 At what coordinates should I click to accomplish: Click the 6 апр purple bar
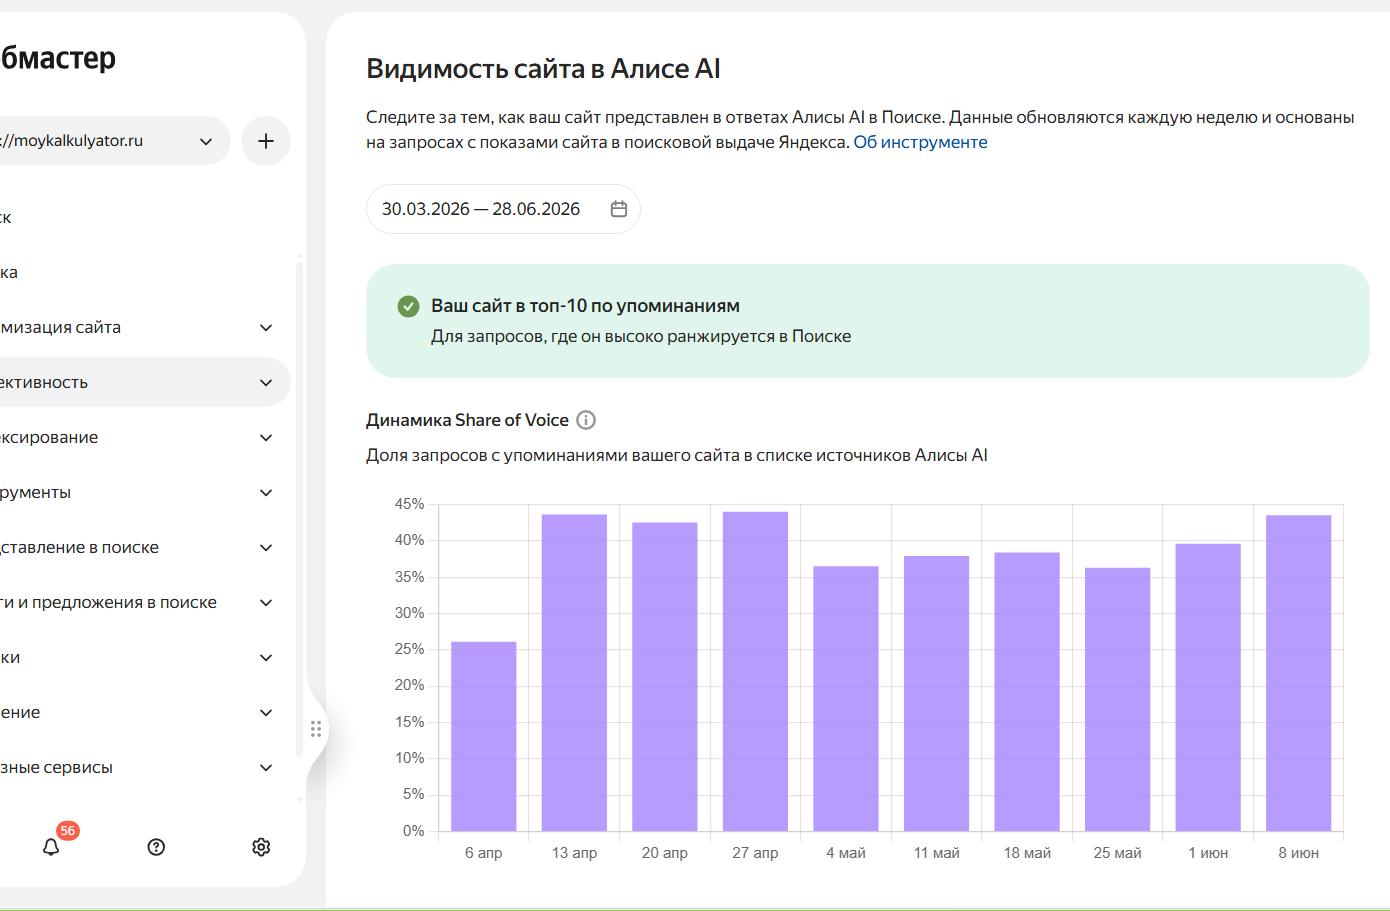(484, 736)
